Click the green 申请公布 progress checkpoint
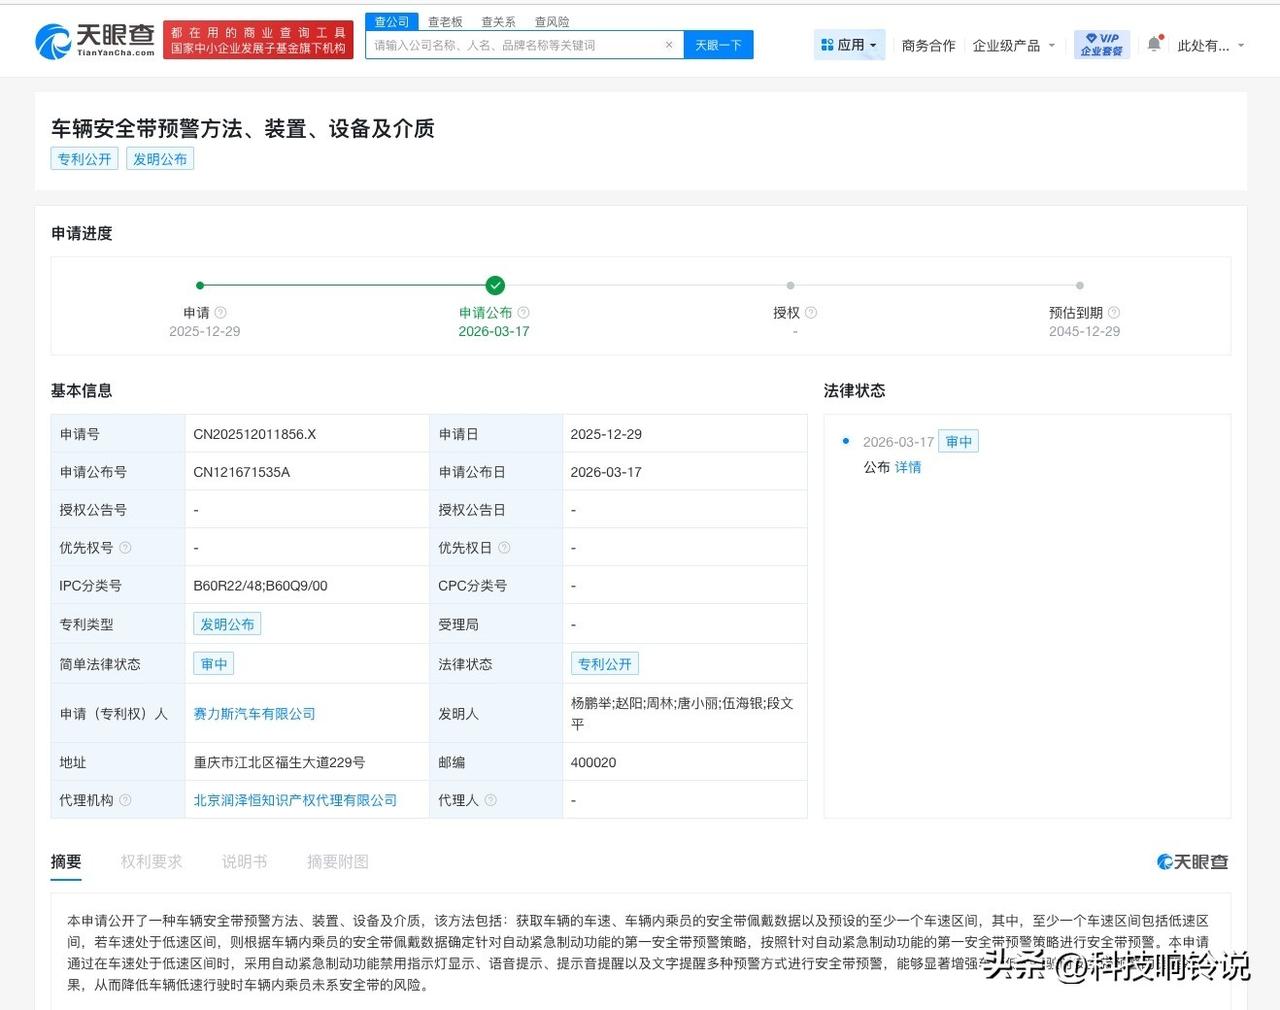The width and height of the screenshot is (1280, 1010). coord(495,285)
